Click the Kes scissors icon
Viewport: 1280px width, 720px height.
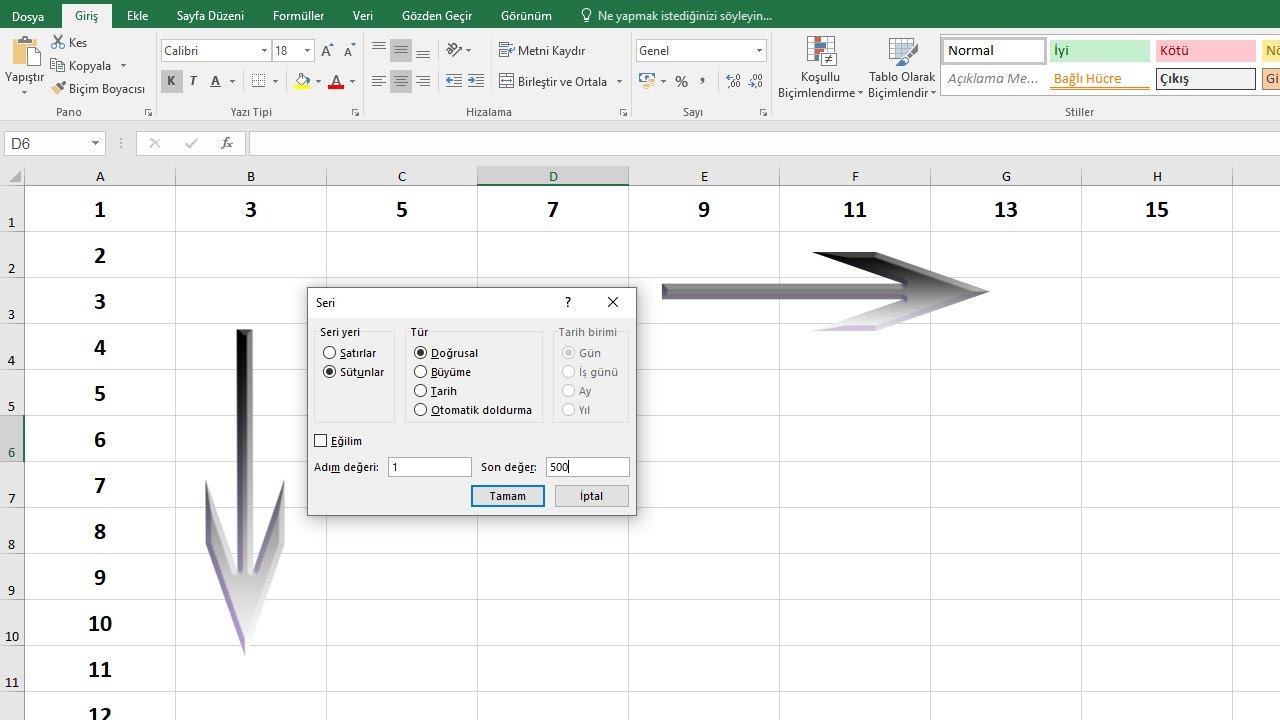pyautogui.click(x=58, y=43)
